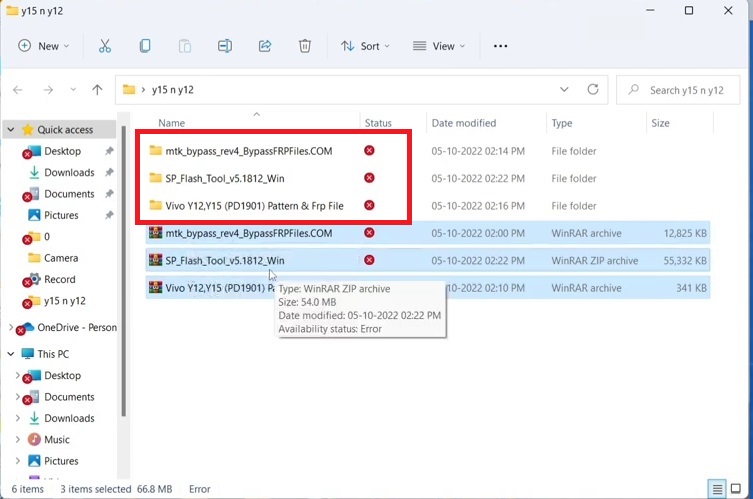Select mtk_bypass_rev4 WinRAR archive file
This screenshot has height=499, width=753.
point(427,233)
